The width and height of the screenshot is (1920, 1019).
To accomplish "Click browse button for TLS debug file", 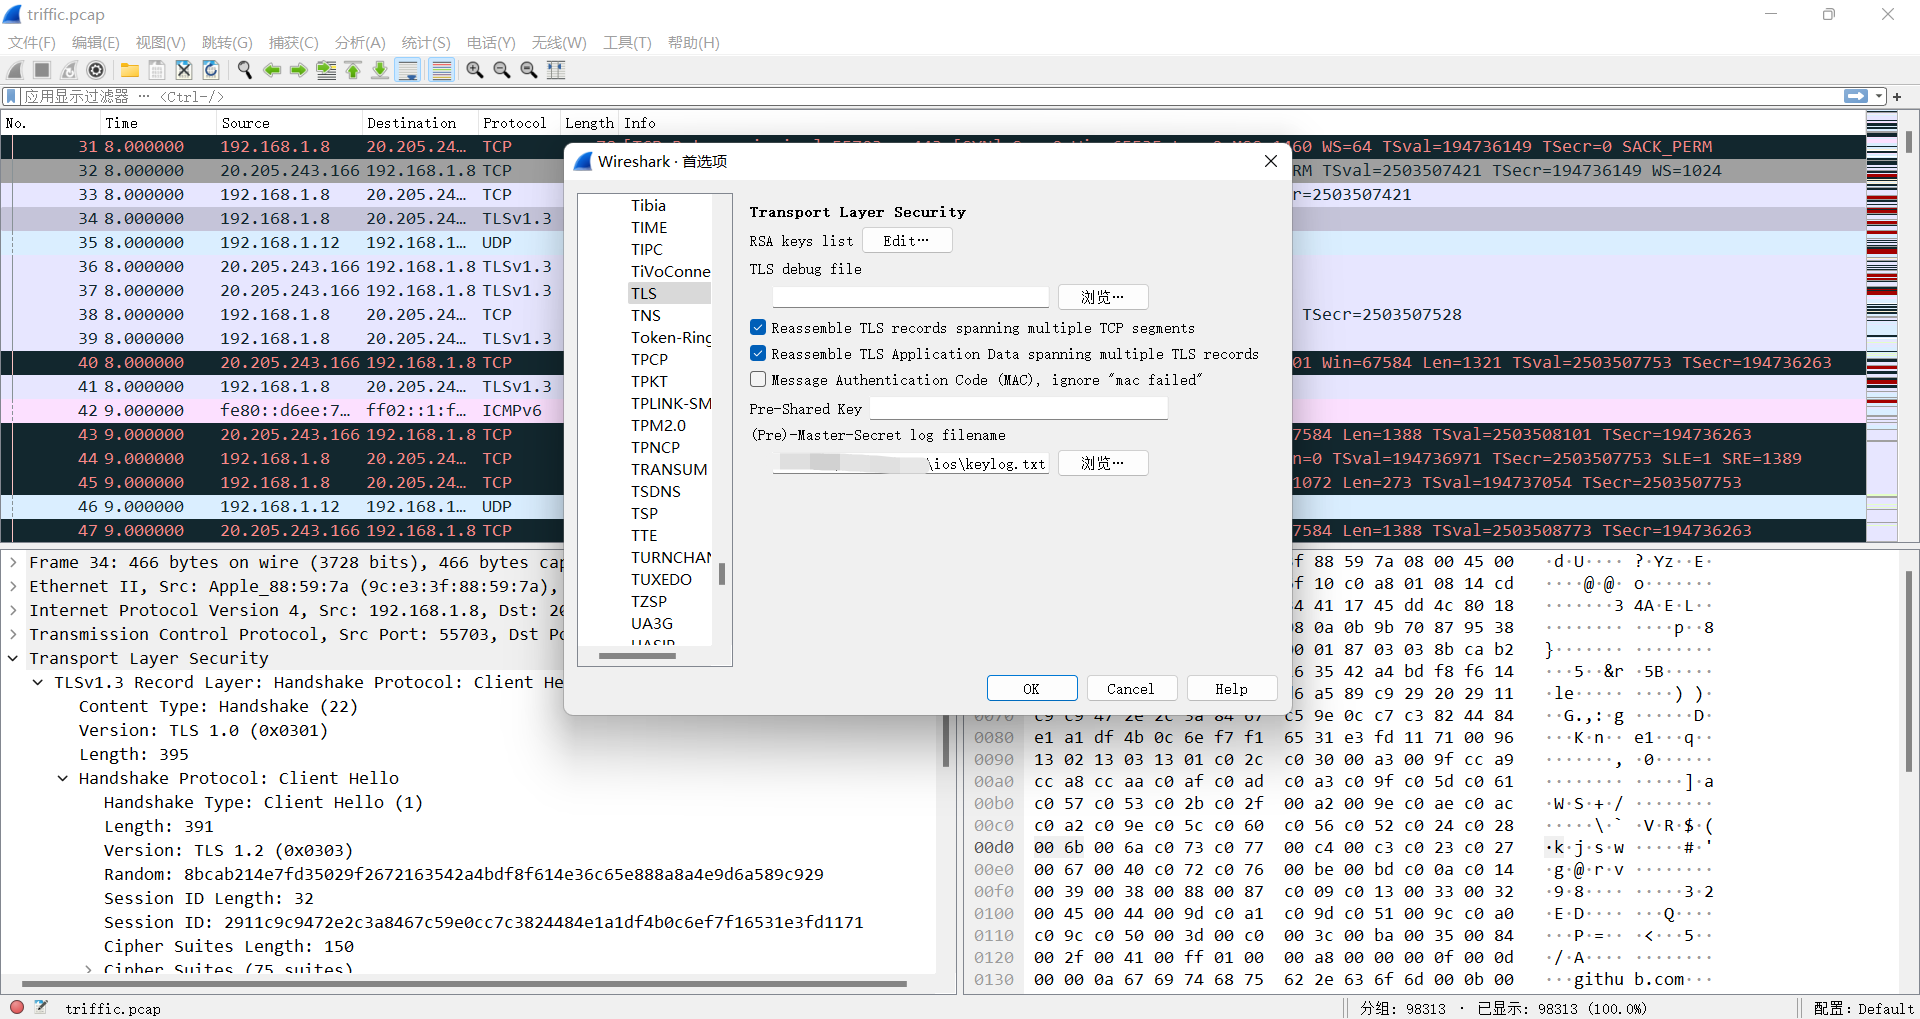I will tap(1103, 297).
